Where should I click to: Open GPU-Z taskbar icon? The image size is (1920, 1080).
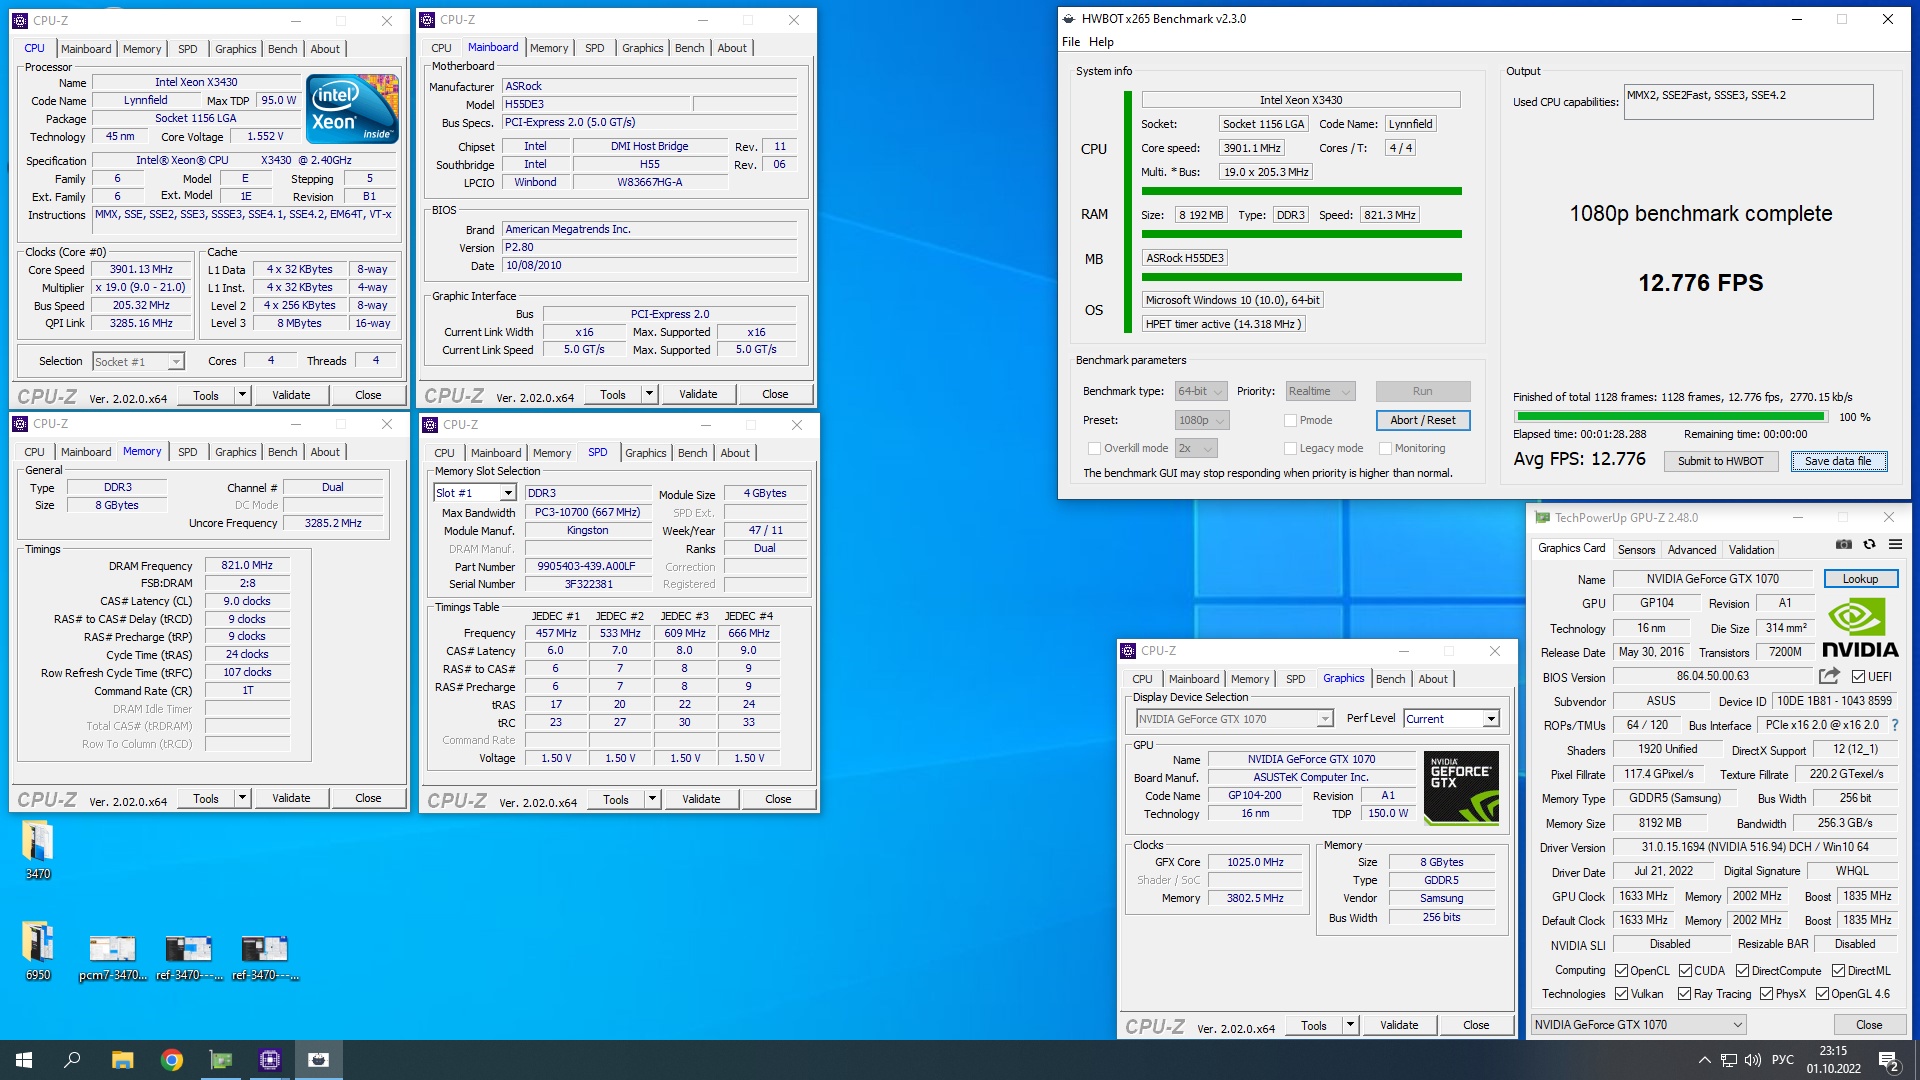pos(221,1060)
